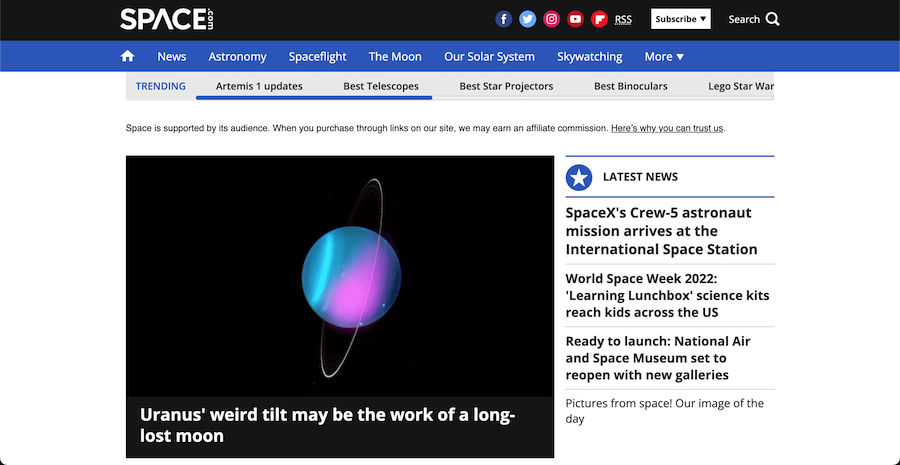The image size is (900, 465).
Task: Click the LATEST NEWS heading
Action: point(640,177)
